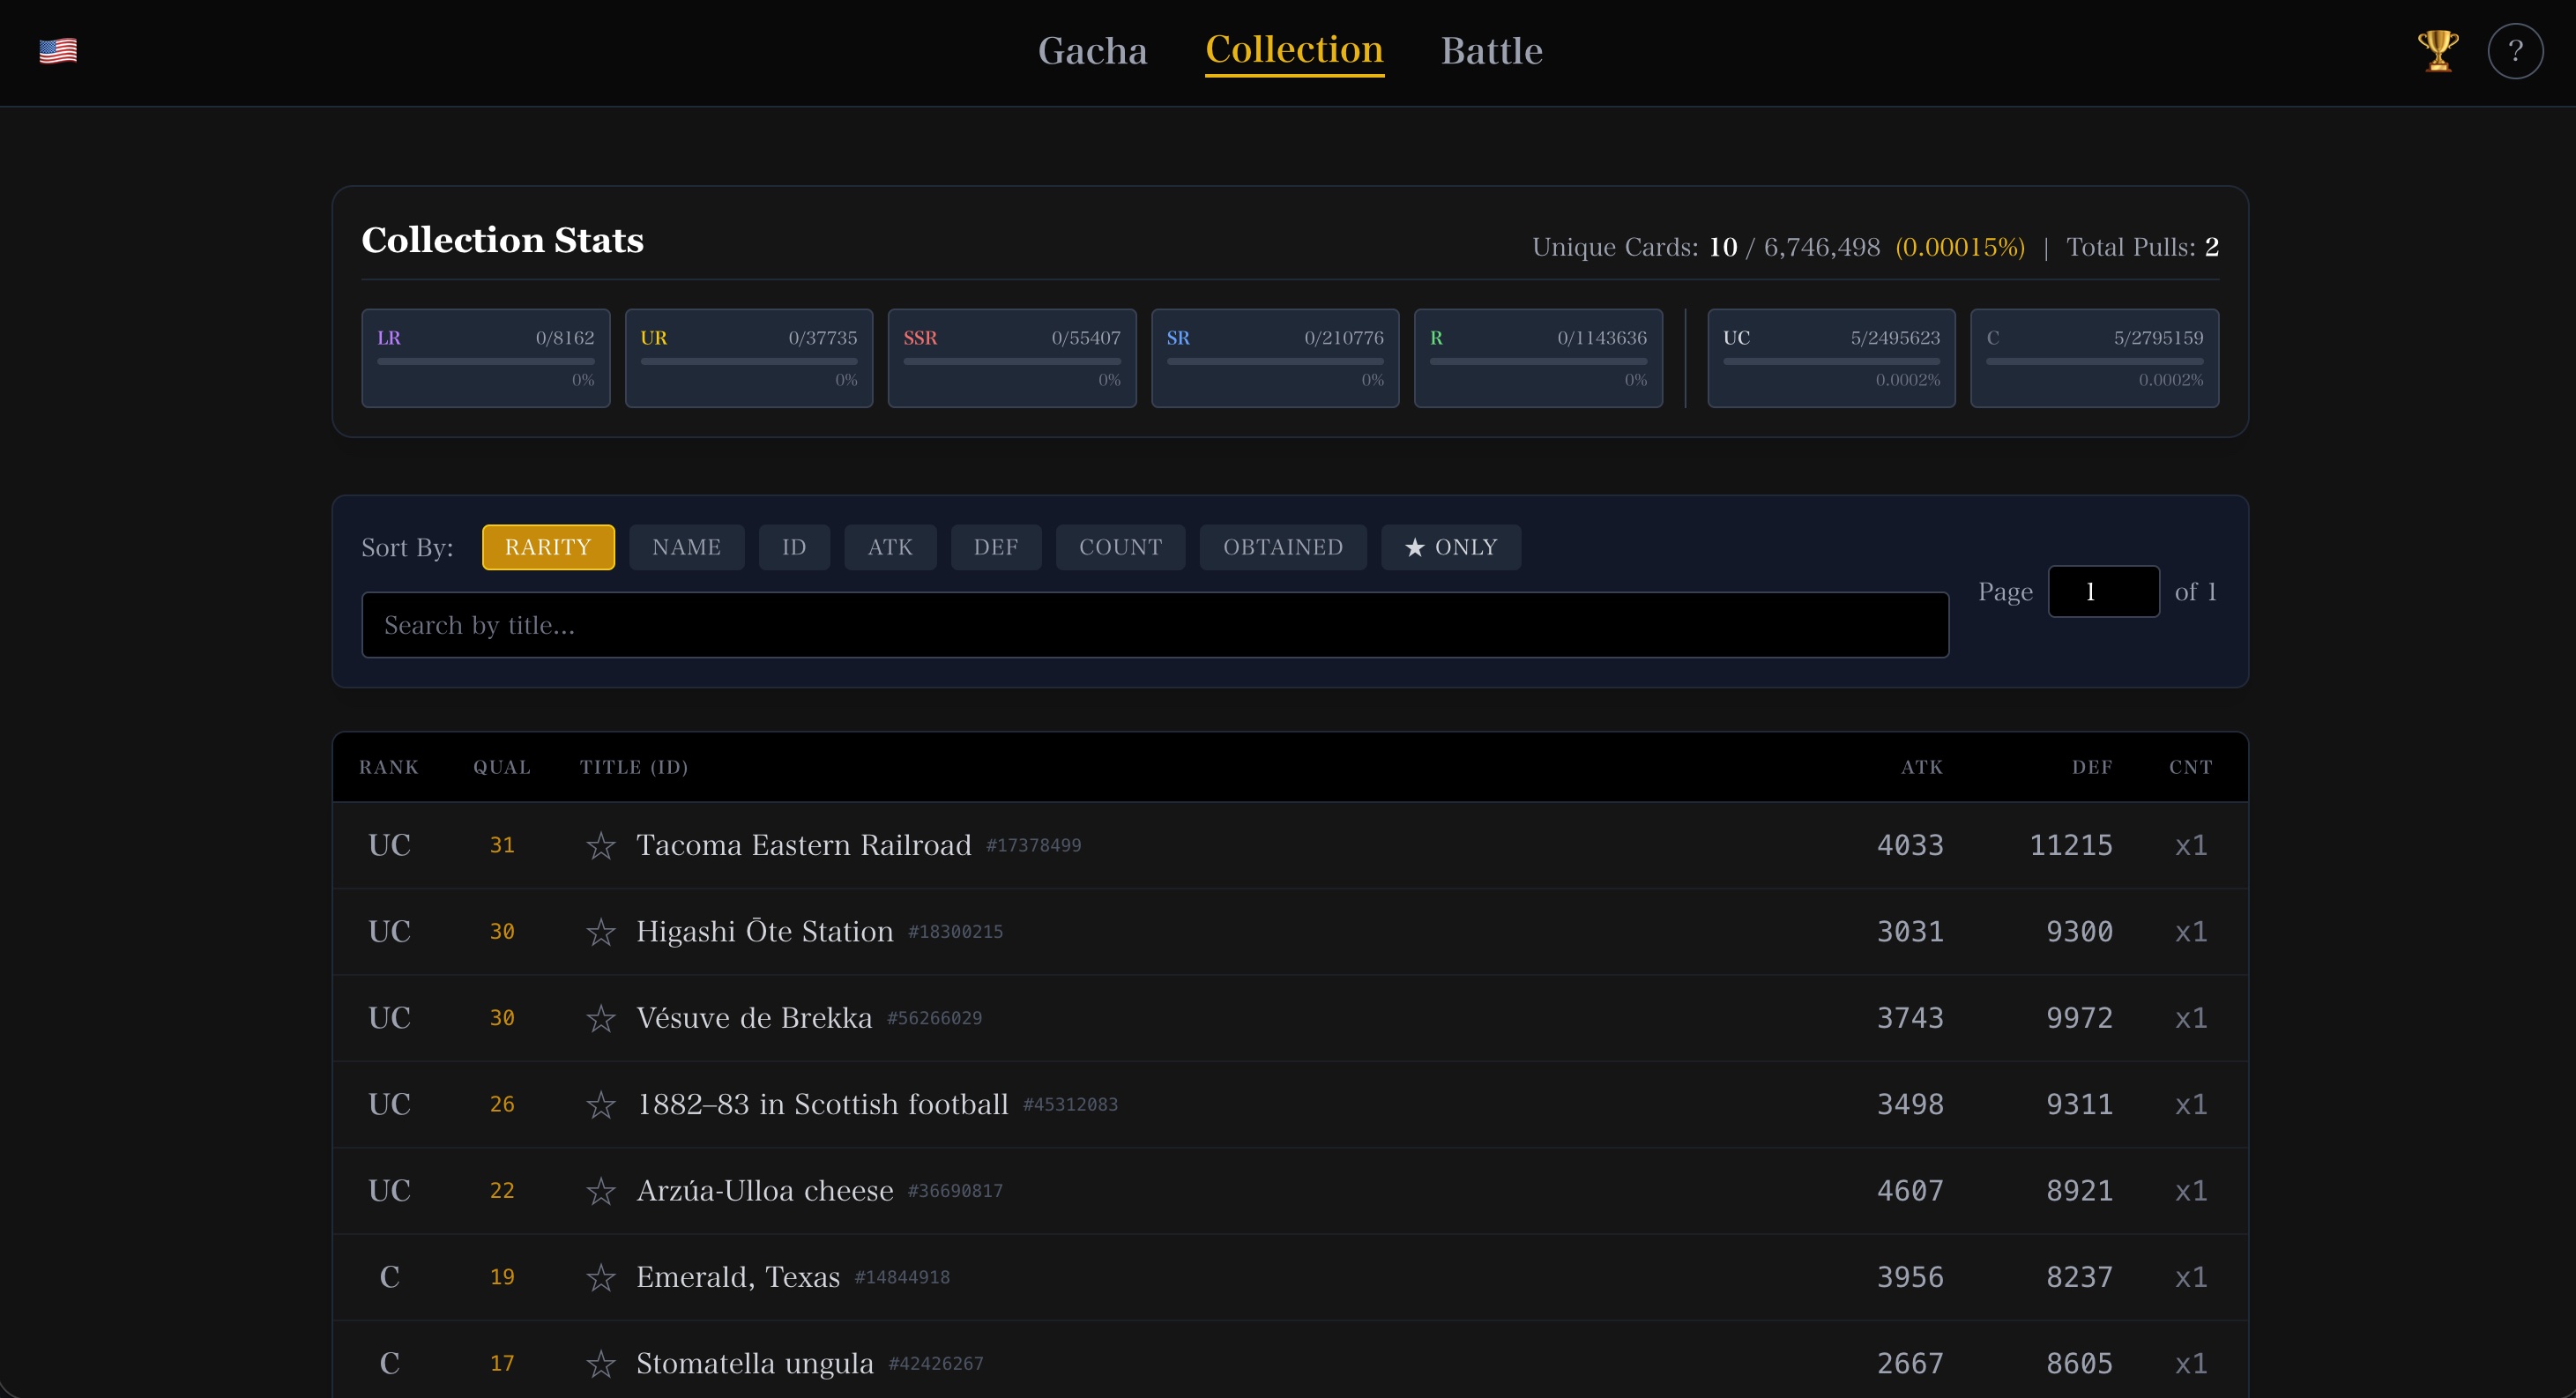2576x1398 pixels.
Task: Star the Arzúa-Ulloa cheese card
Action: tap(600, 1191)
